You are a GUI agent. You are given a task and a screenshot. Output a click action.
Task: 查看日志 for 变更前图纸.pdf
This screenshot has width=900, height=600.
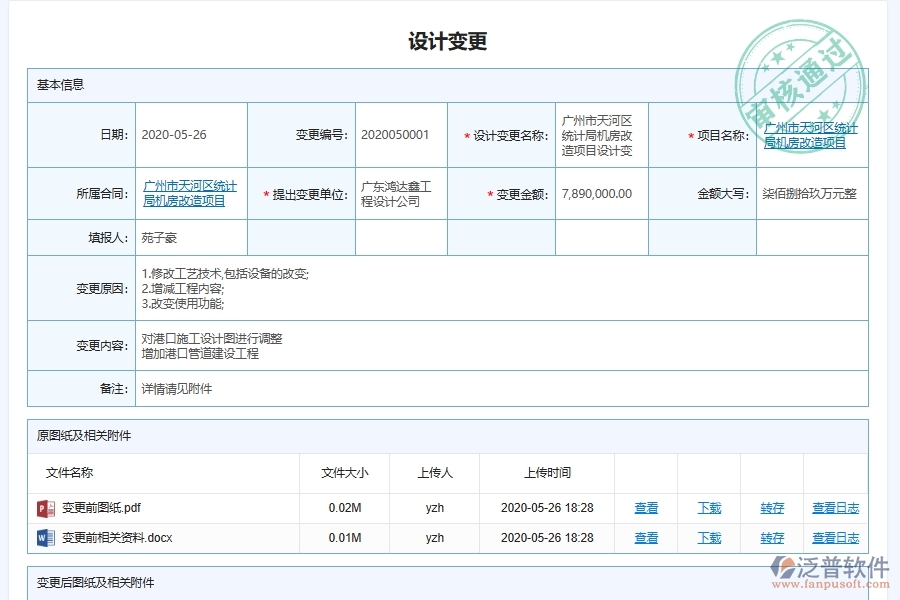(x=838, y=508)
